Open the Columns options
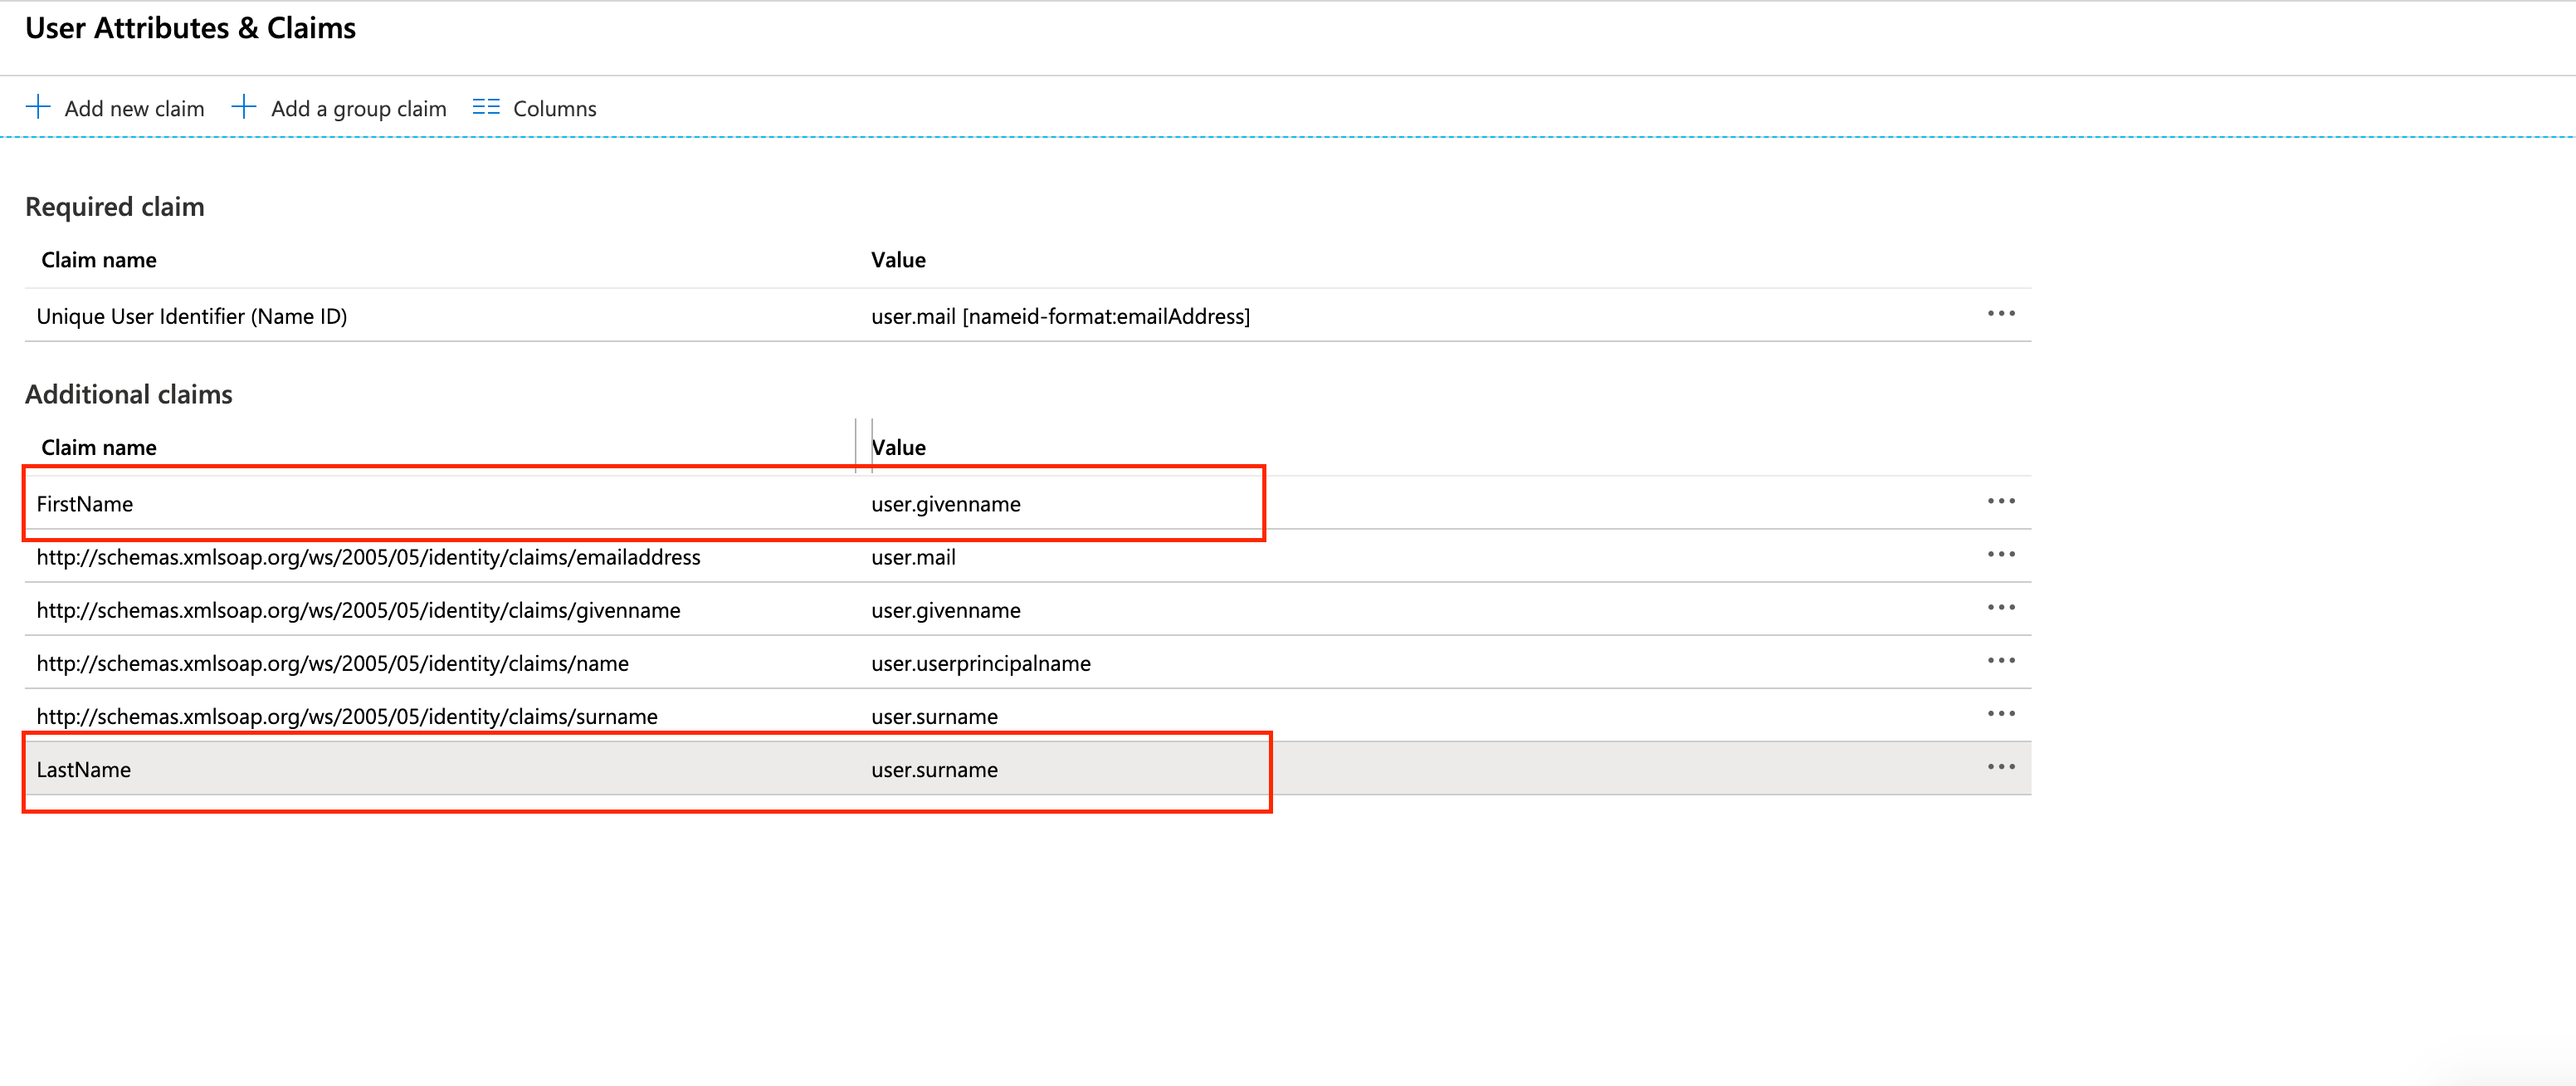Viewport: 2576px width, 1086px height. tap(554, 109)
